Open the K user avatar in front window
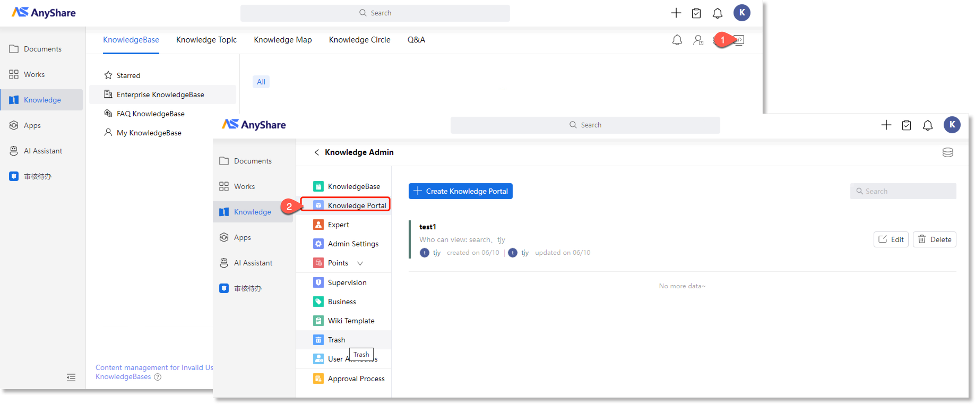This screenshot has width=976, height=404. click(952, 125)
